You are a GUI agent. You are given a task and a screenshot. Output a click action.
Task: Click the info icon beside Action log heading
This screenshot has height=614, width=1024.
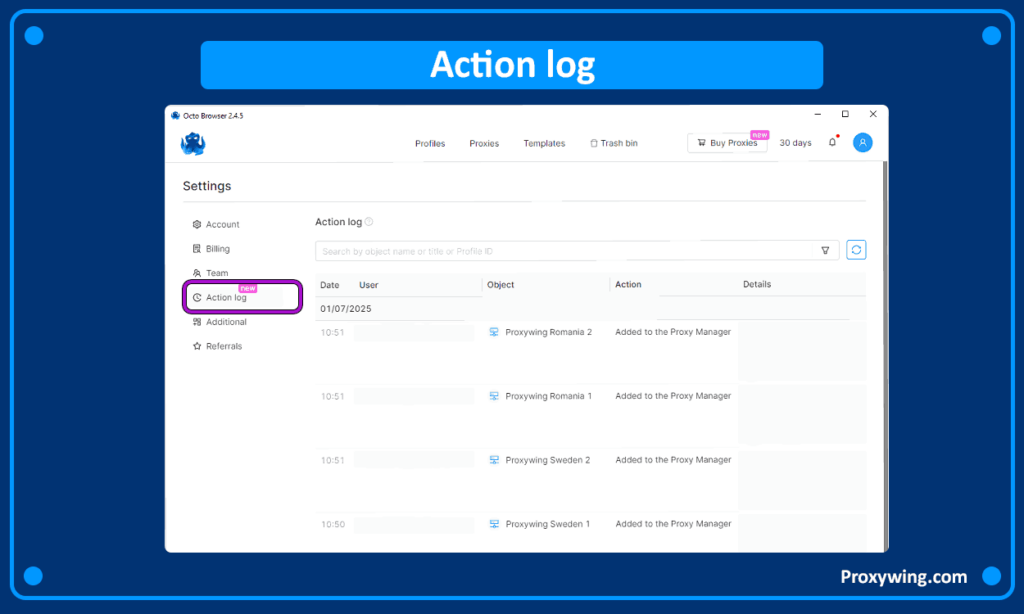click(x=369, y=222)
